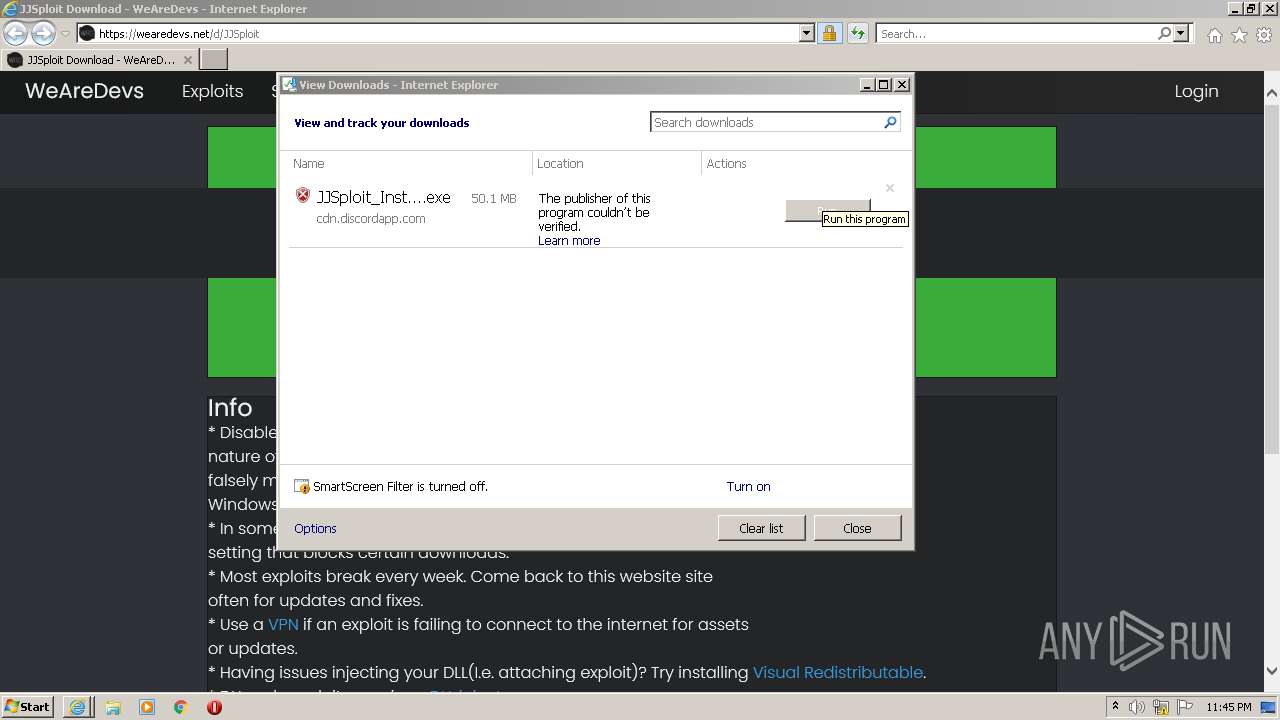
Task: Click the WeAreDevs site logo
Action: (84, 91)
